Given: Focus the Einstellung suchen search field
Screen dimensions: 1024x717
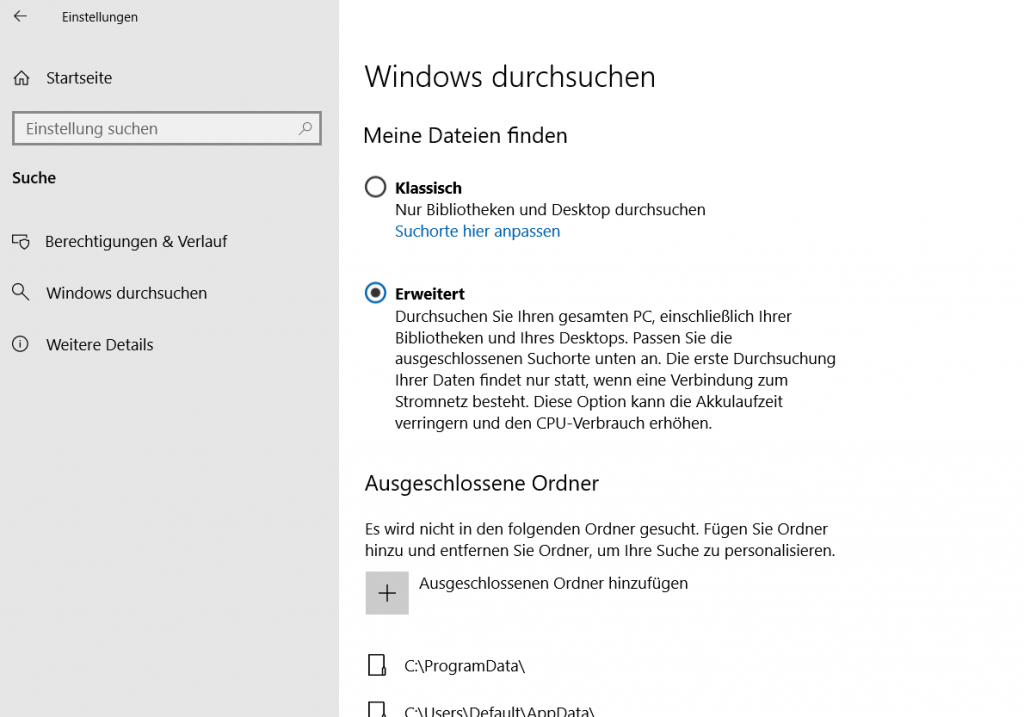Looking at the screenshot, I should click(167, 129).
